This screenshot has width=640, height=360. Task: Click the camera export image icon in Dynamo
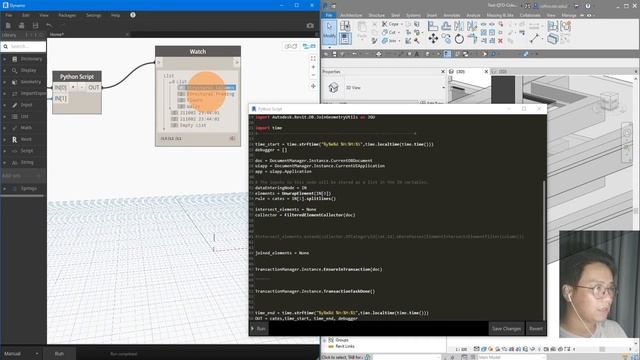[x=310, y=26]
